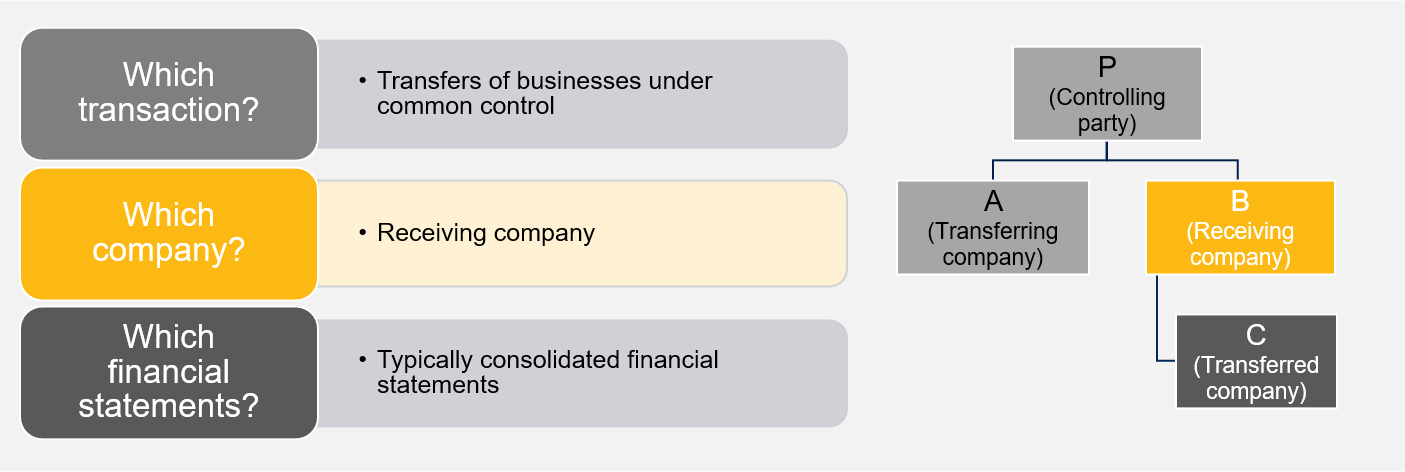Click bullet point before "Receiving company" text
This screenshot has width=1405, height=472.
(362, 233)
